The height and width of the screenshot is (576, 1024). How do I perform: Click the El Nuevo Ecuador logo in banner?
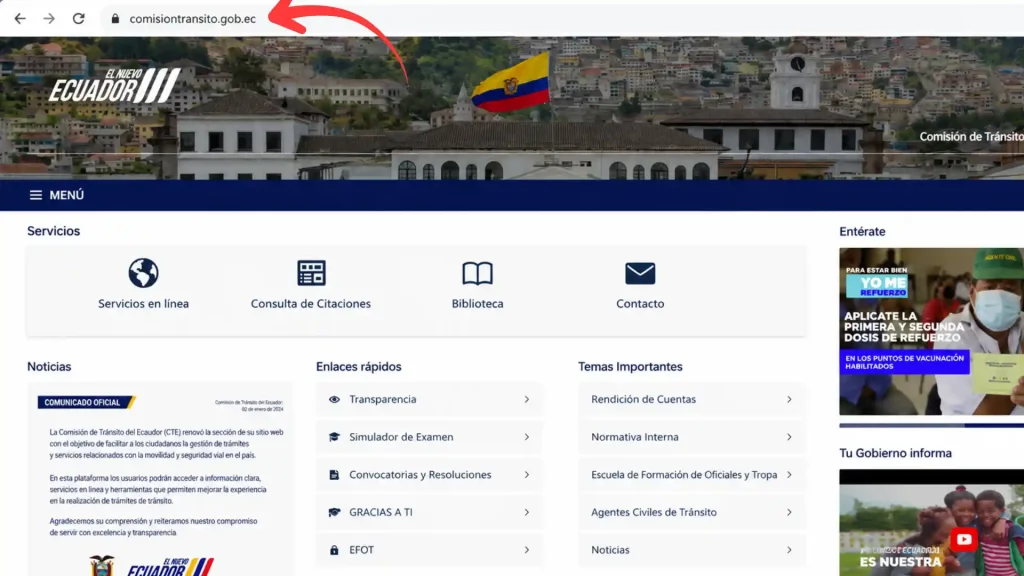pyautogui.click(x=114, y=86)
